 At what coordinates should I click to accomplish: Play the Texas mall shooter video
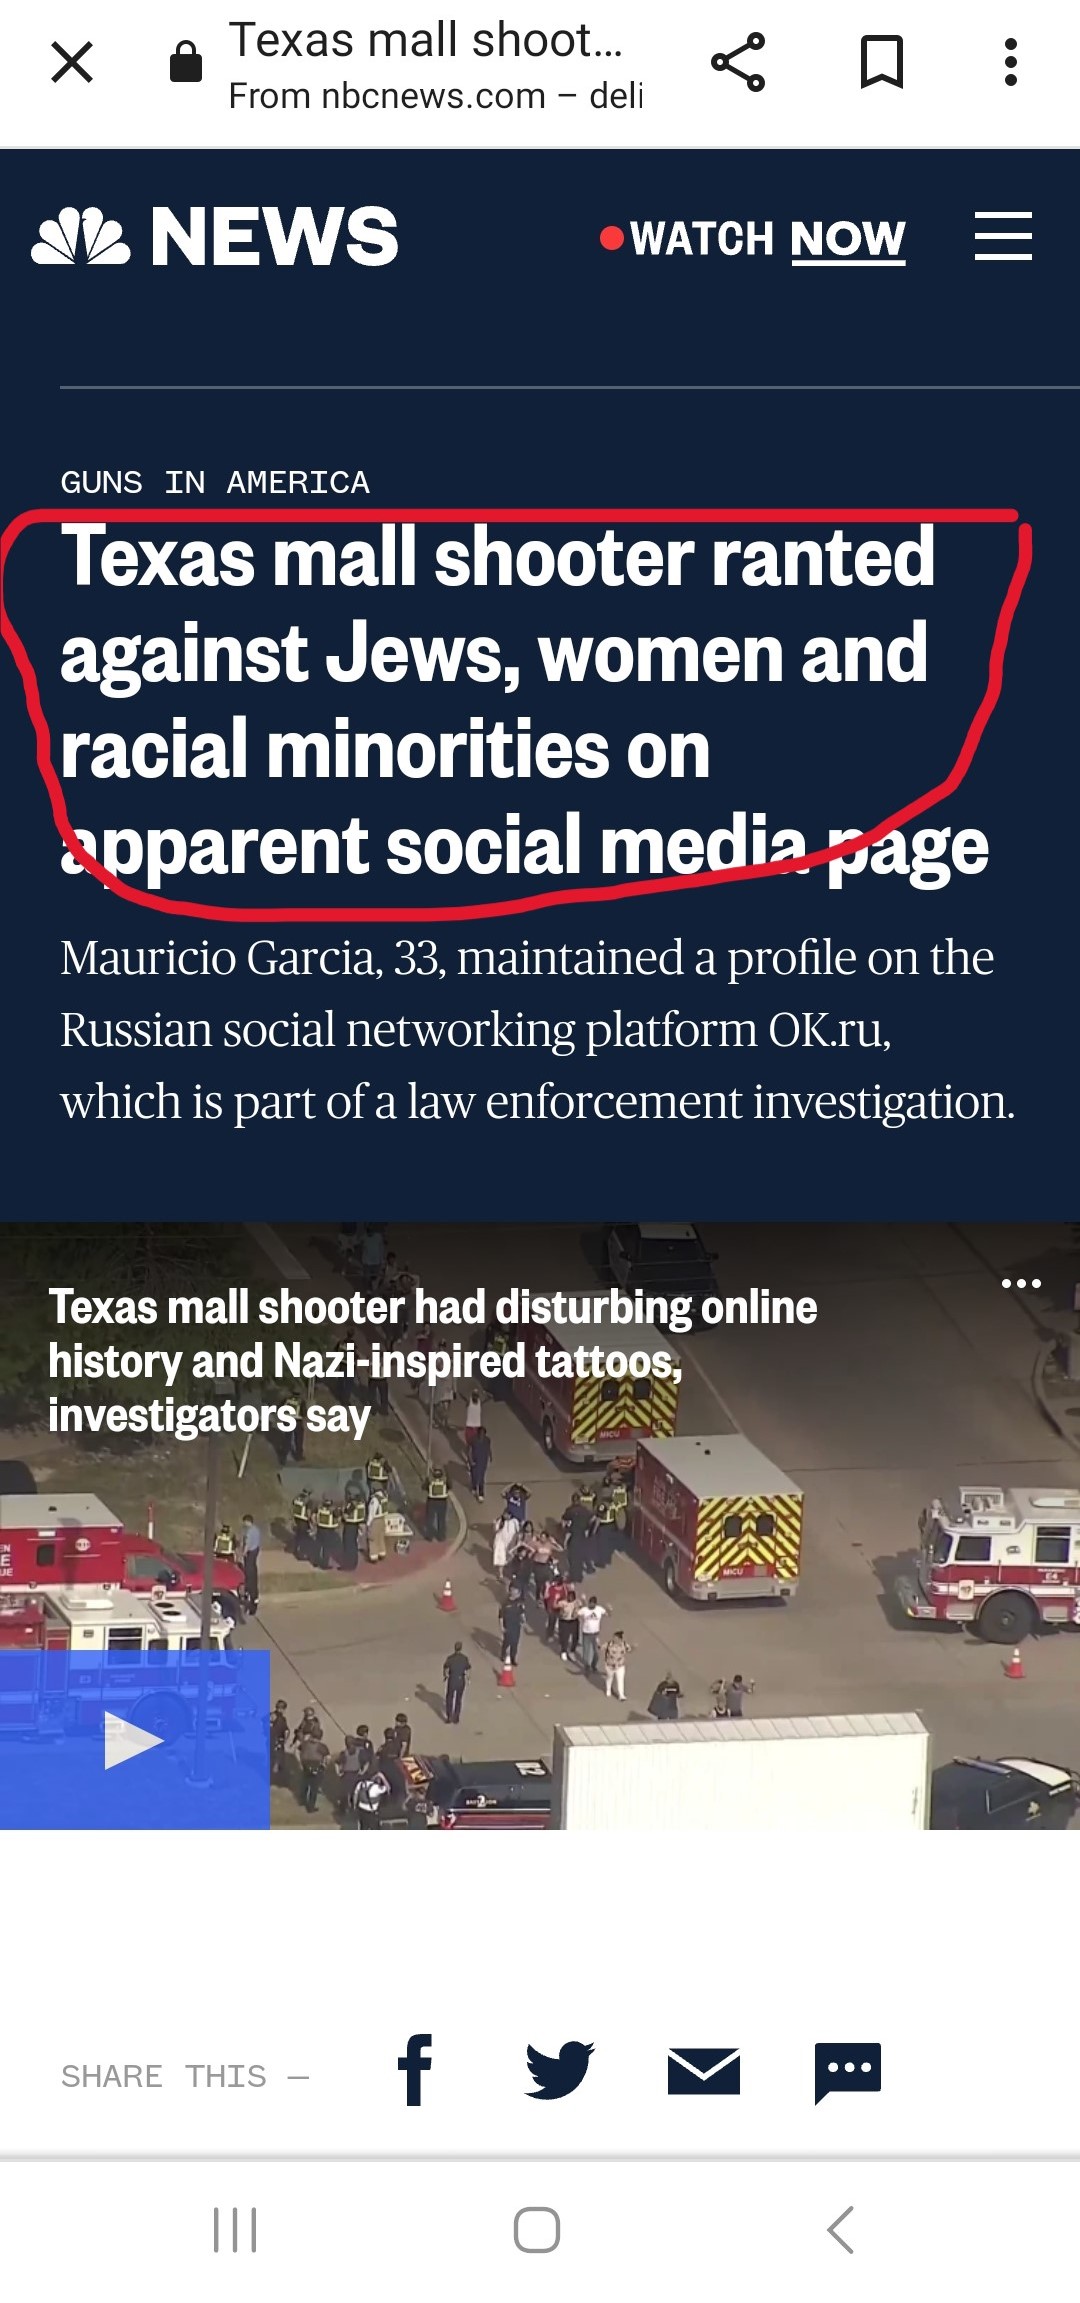click(x=134, y=1740)
